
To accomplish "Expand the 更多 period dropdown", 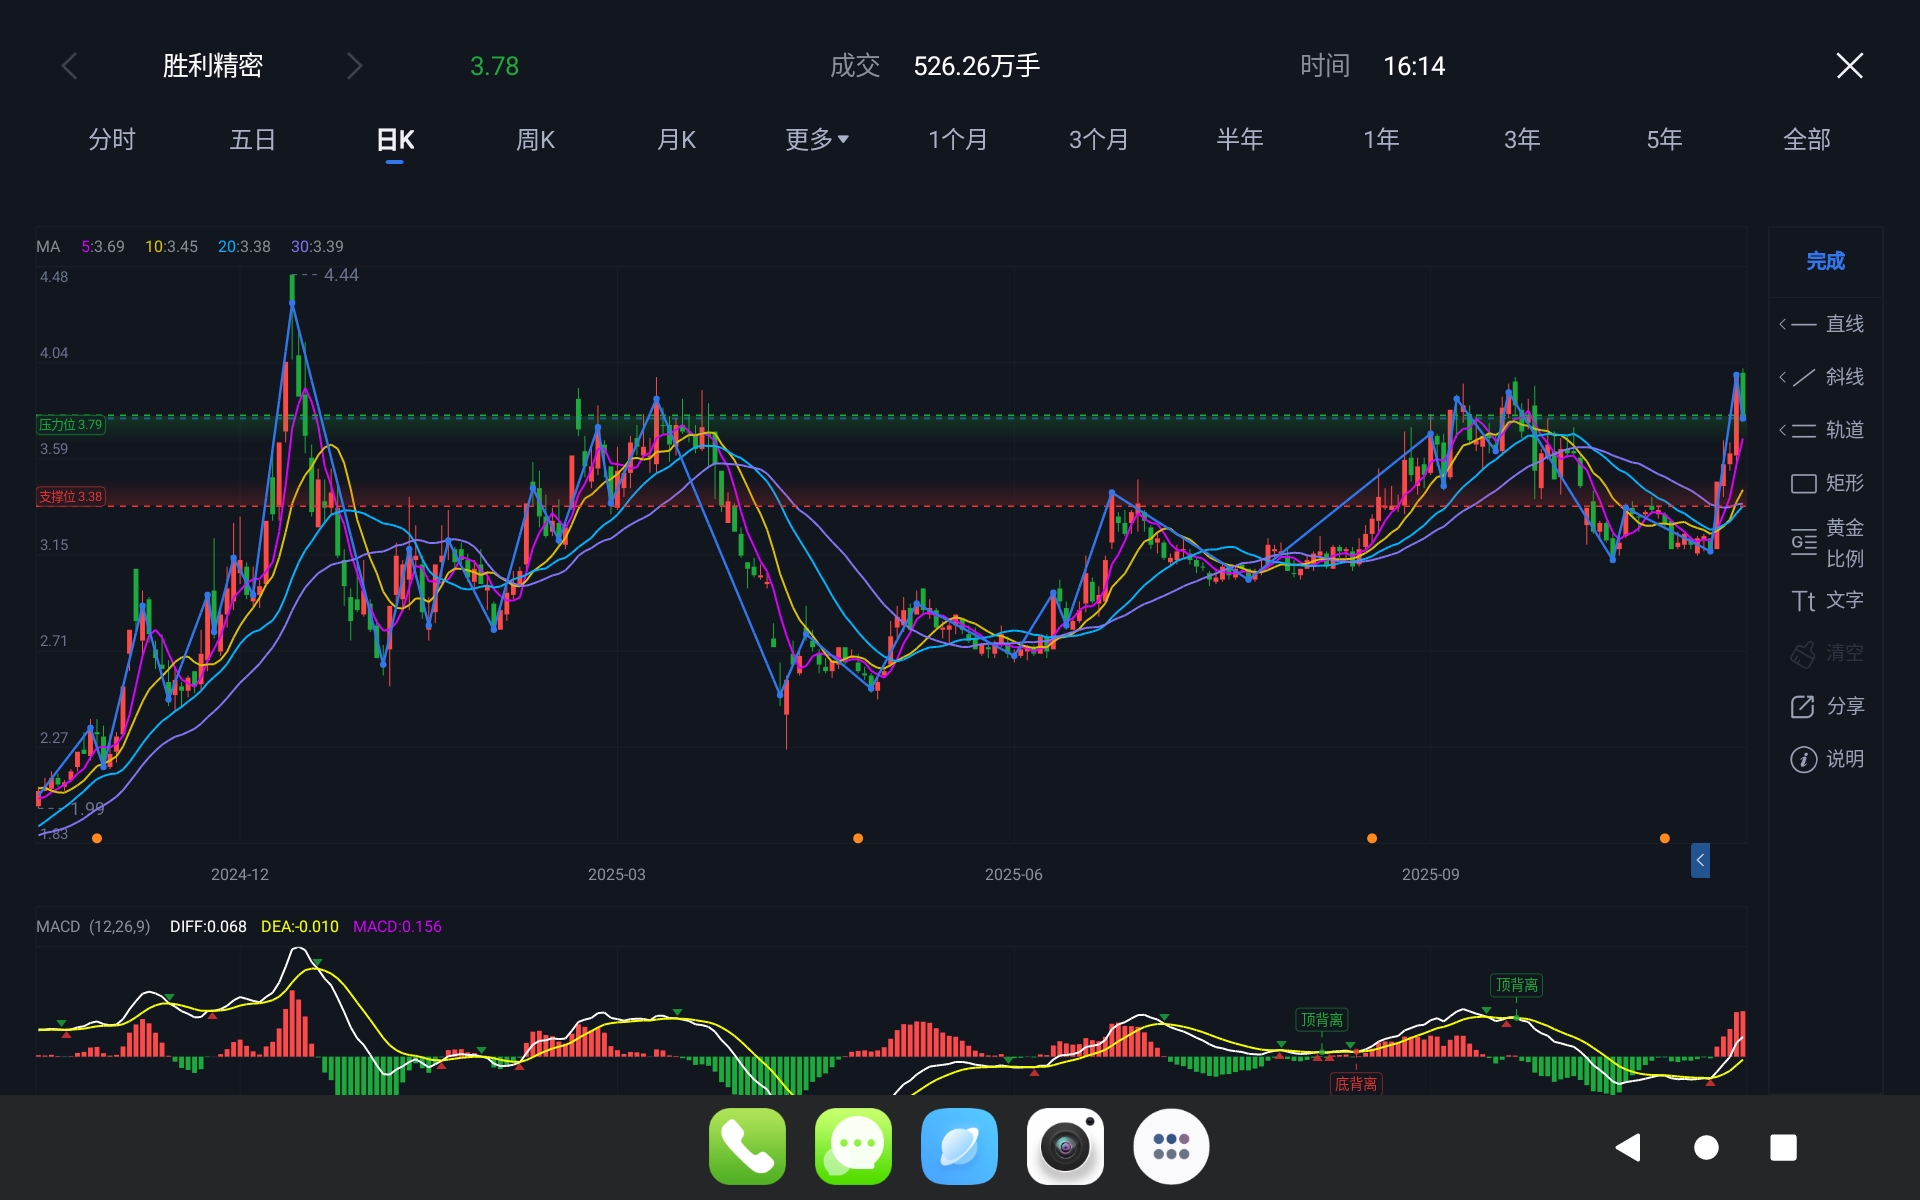I will (x=816, y=139).
